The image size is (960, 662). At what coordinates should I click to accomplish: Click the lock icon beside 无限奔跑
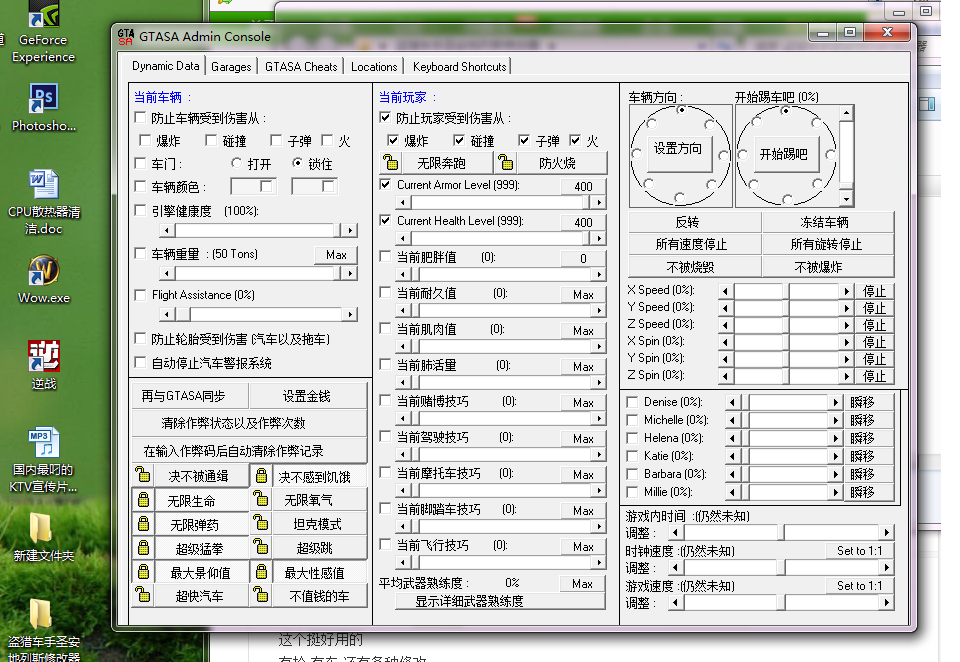pos(391,162)
